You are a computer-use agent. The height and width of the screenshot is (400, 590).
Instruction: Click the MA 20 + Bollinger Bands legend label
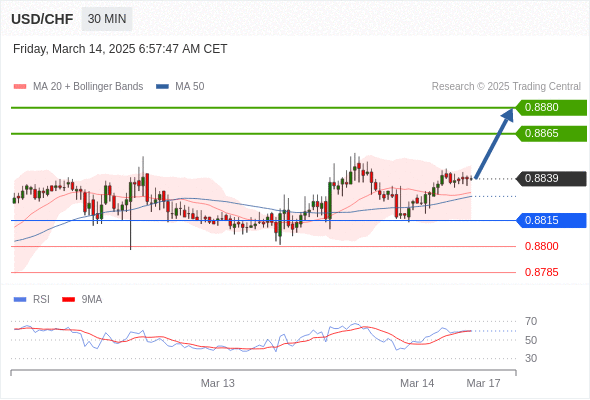(88, 87)
